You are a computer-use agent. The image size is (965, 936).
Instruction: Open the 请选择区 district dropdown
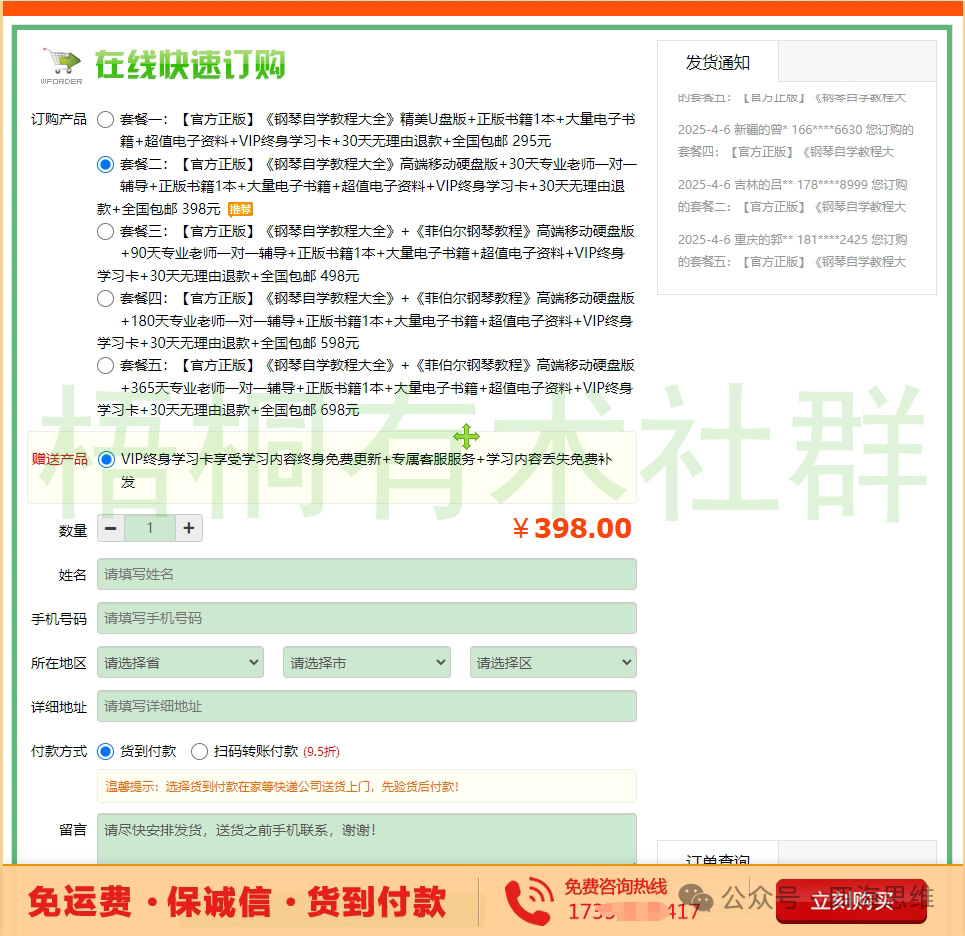point(553,662)
